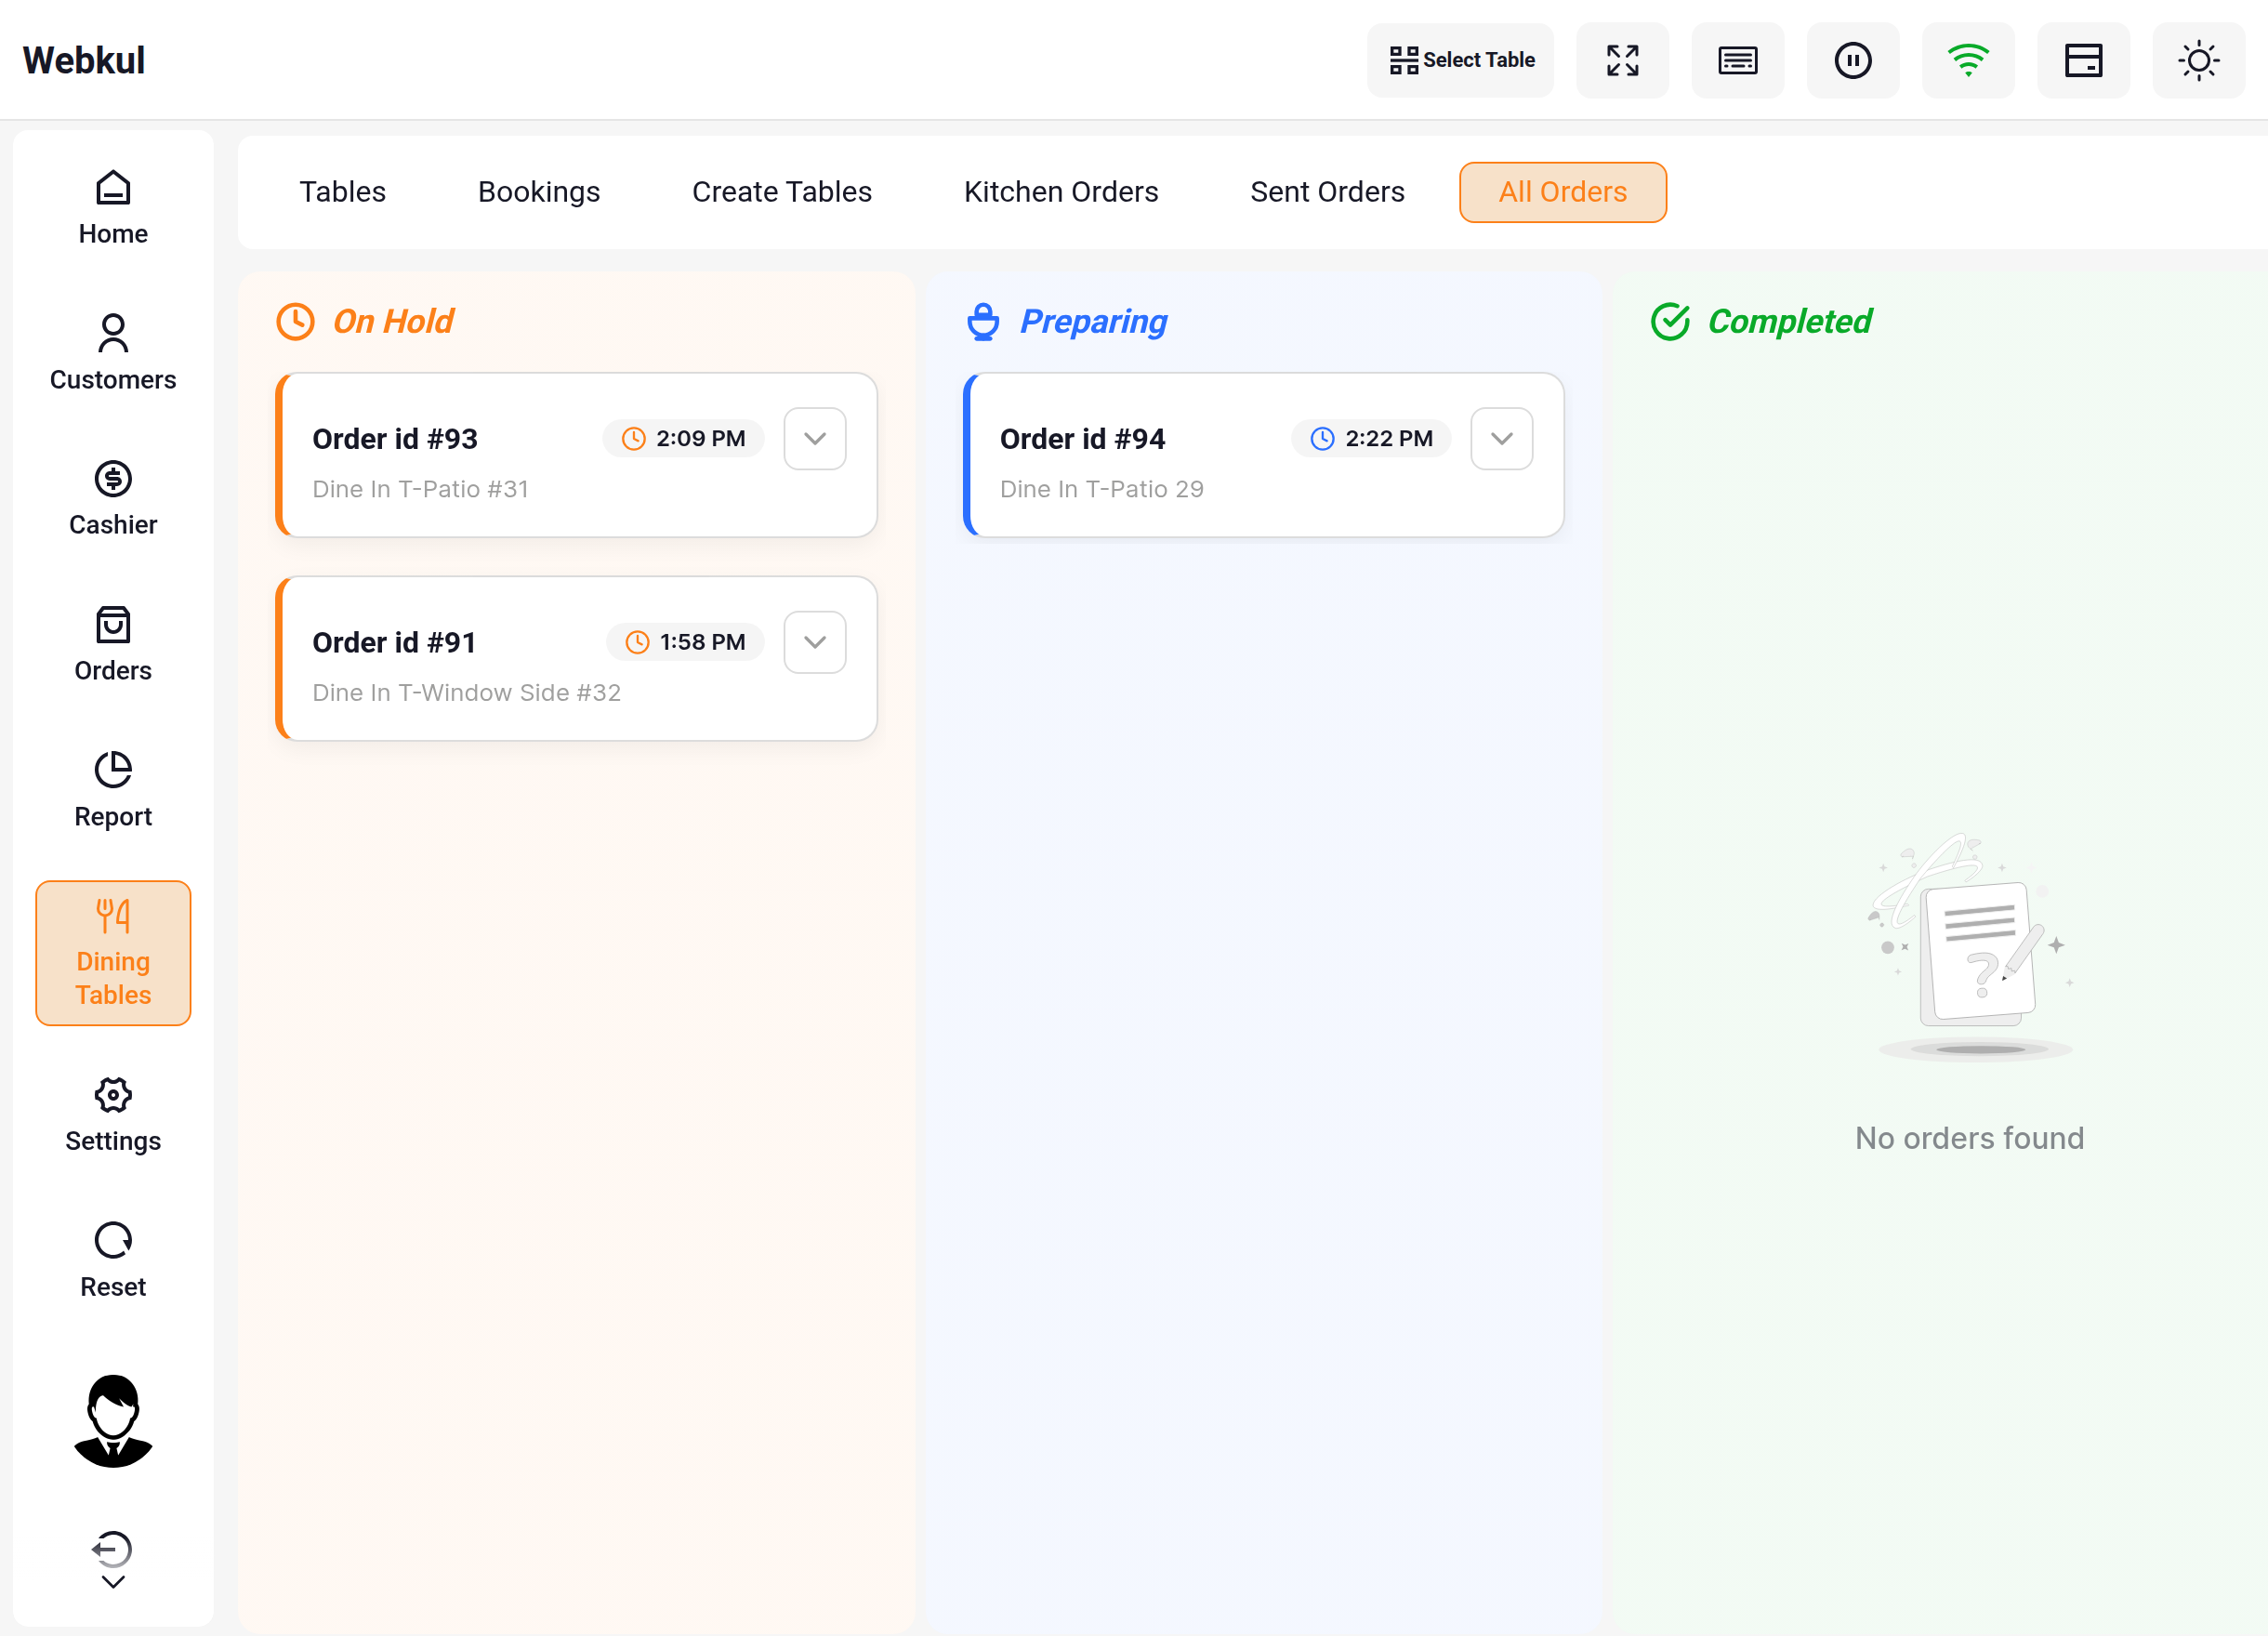Expand Order id #93 details chevron
The image size is (2268, 1636).
(x=815, y=439)
